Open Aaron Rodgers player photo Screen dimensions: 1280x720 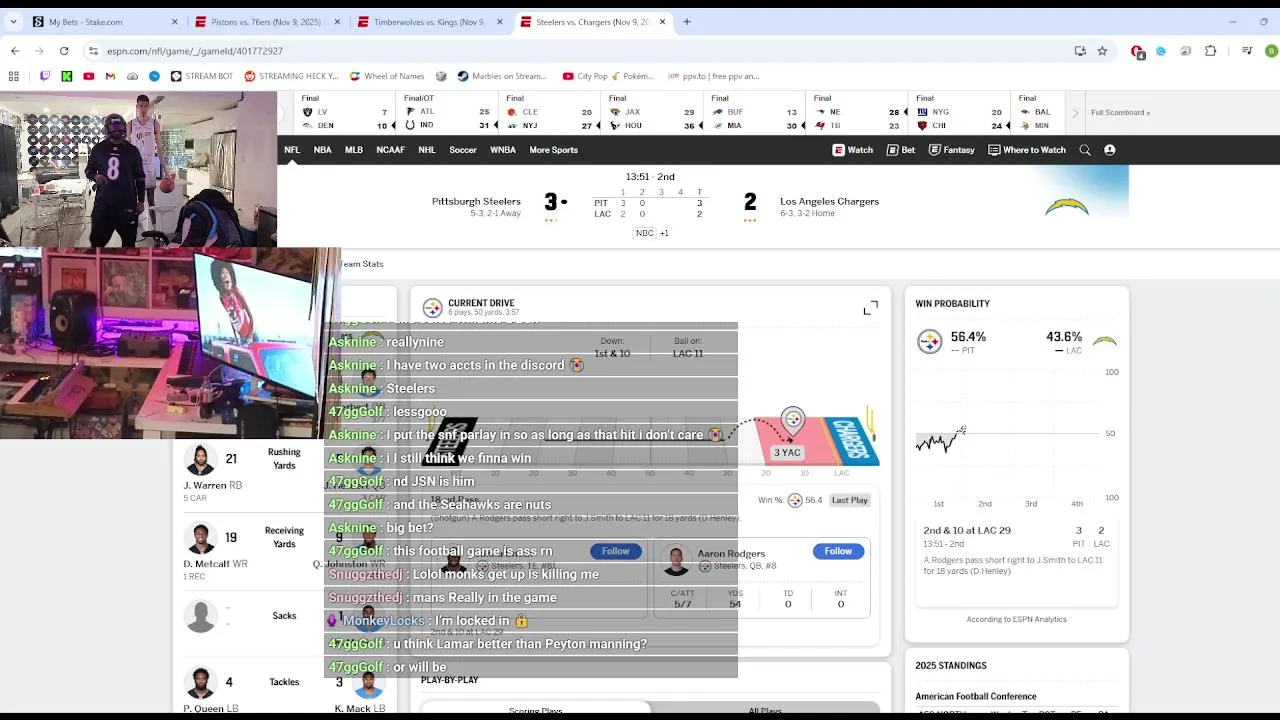[x=676, y=560]
